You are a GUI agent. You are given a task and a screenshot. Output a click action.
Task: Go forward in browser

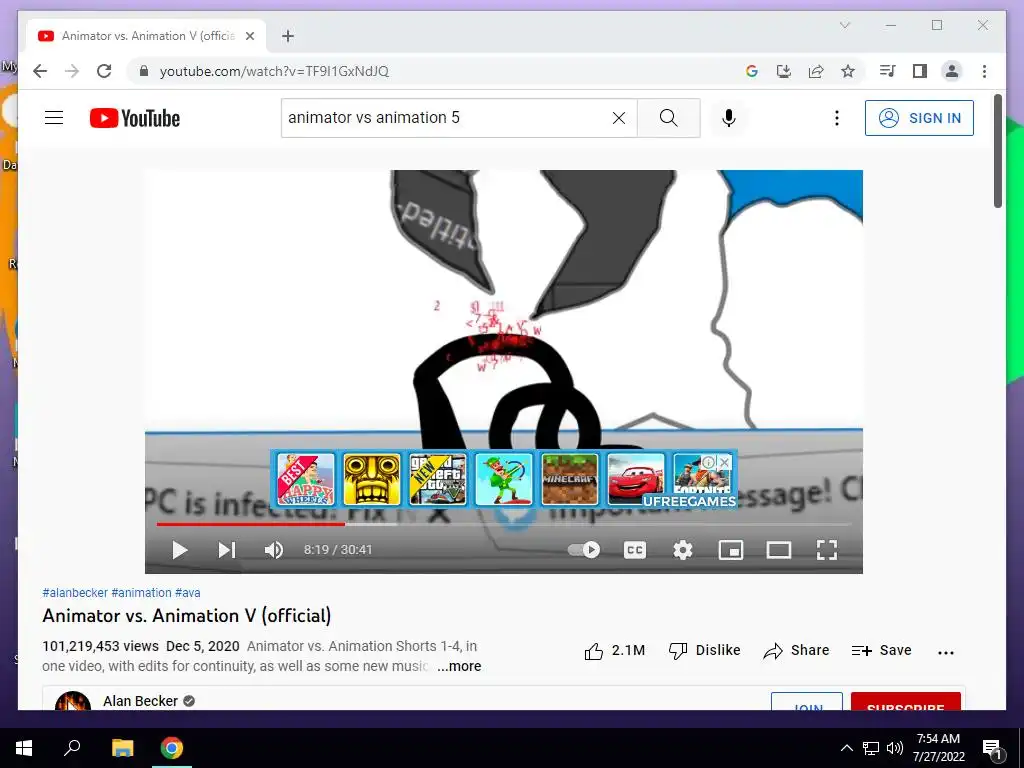pyautogui.click(x=72, y=71)
